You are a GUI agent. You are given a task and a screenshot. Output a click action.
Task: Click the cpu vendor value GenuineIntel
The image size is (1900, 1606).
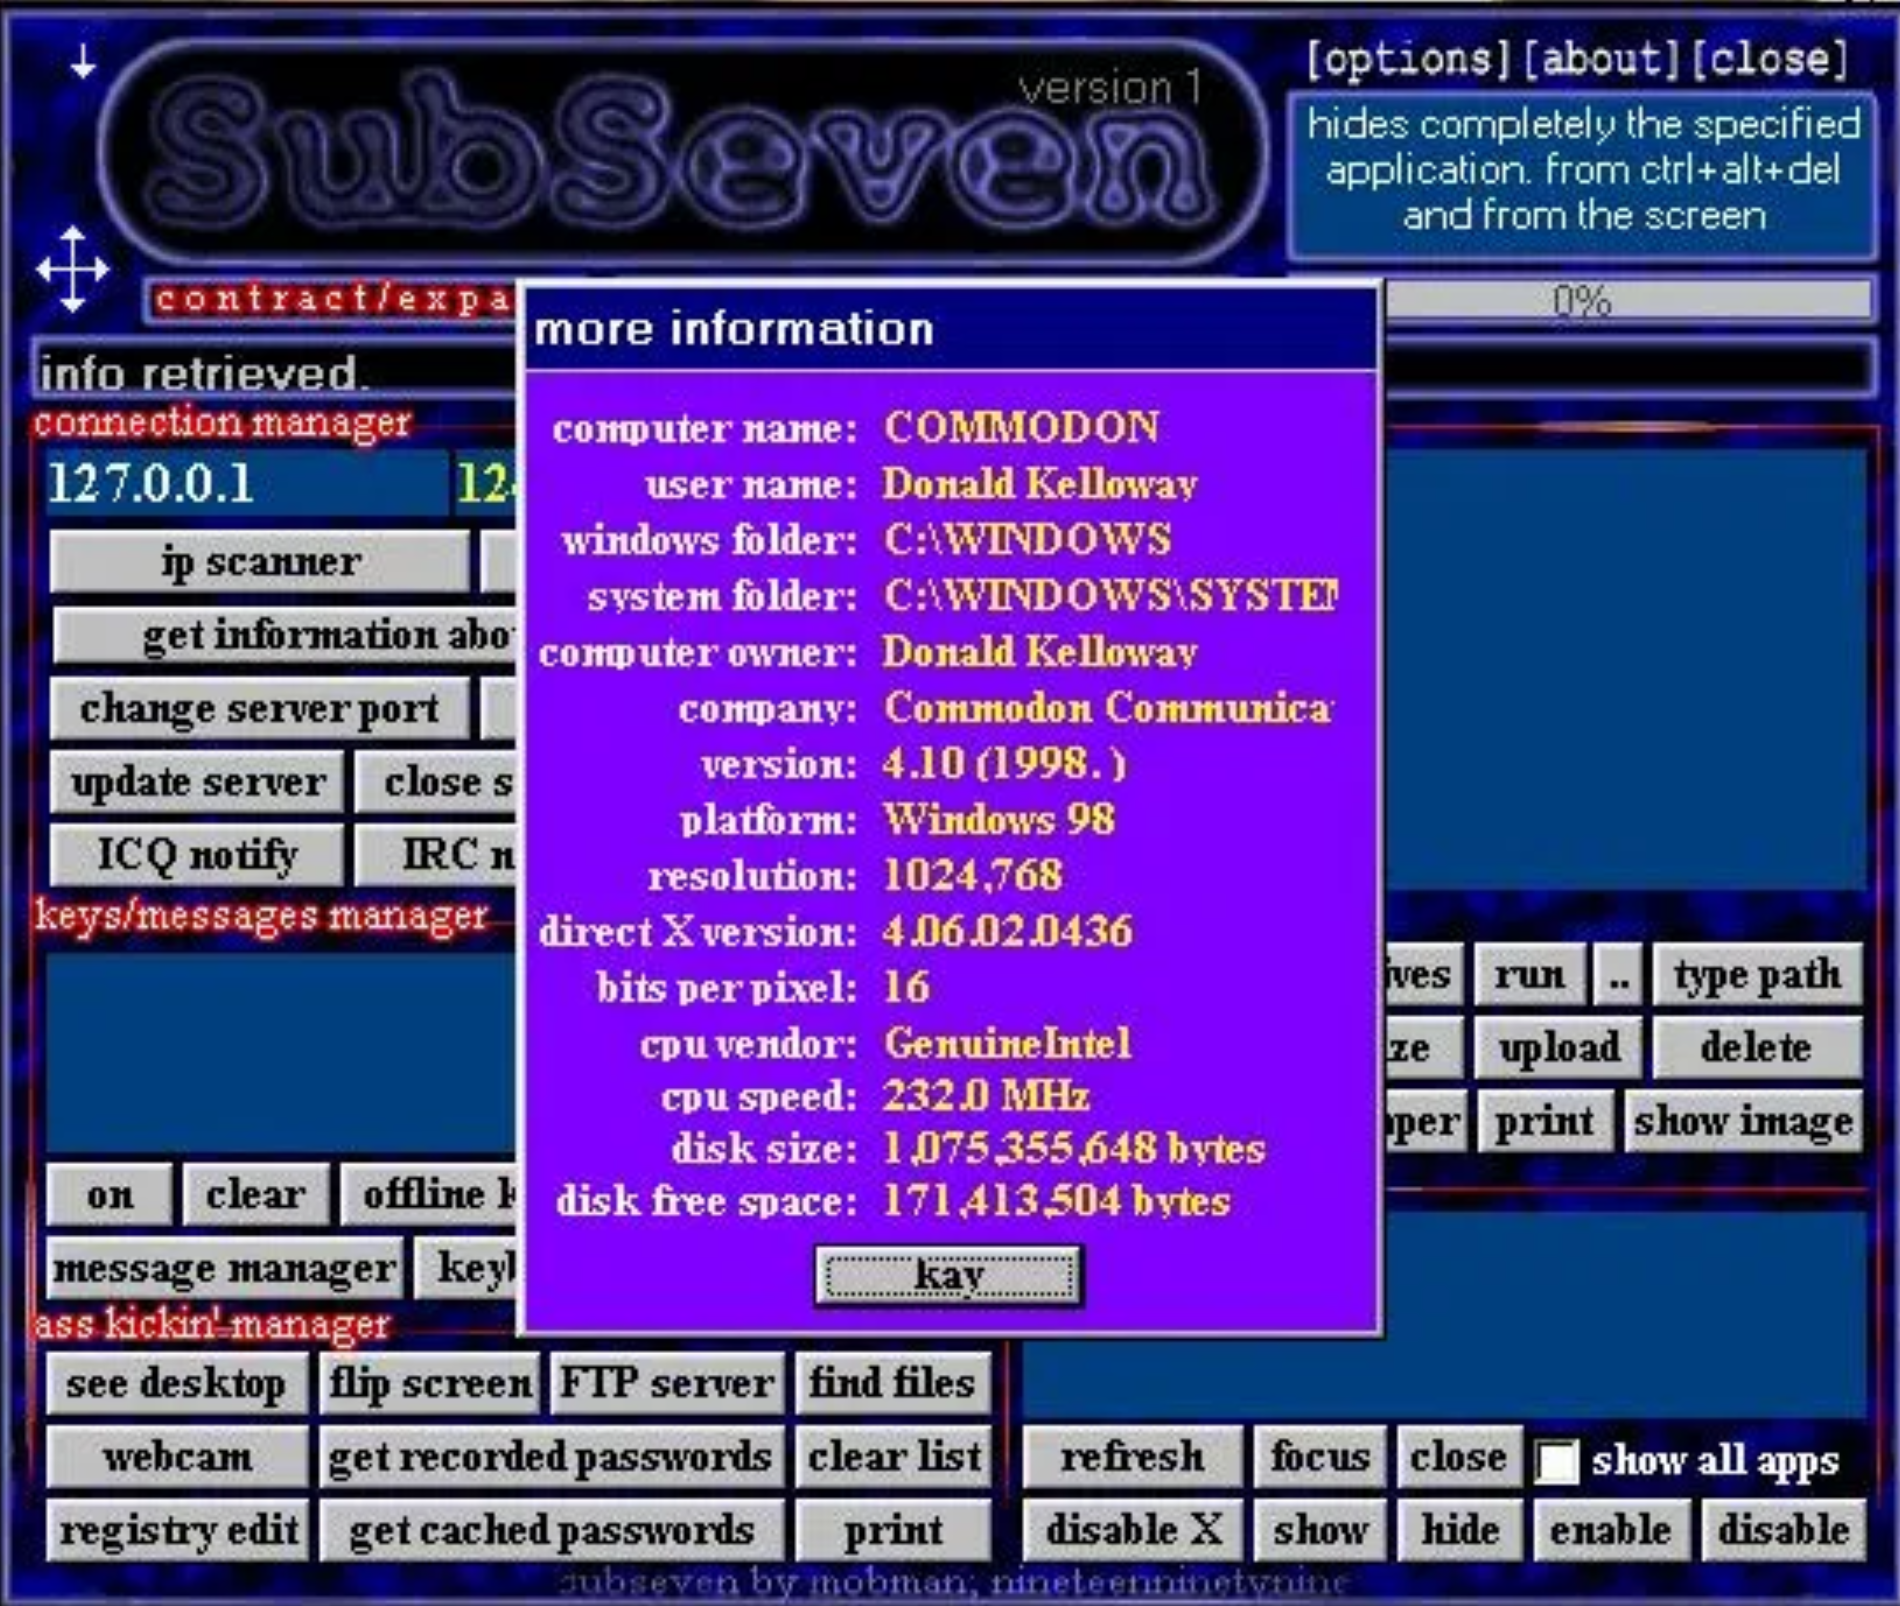click(1008, 1044)
